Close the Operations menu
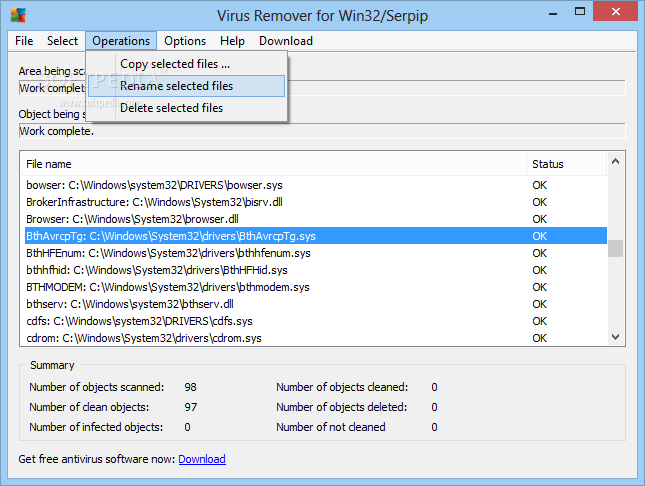 121,41
